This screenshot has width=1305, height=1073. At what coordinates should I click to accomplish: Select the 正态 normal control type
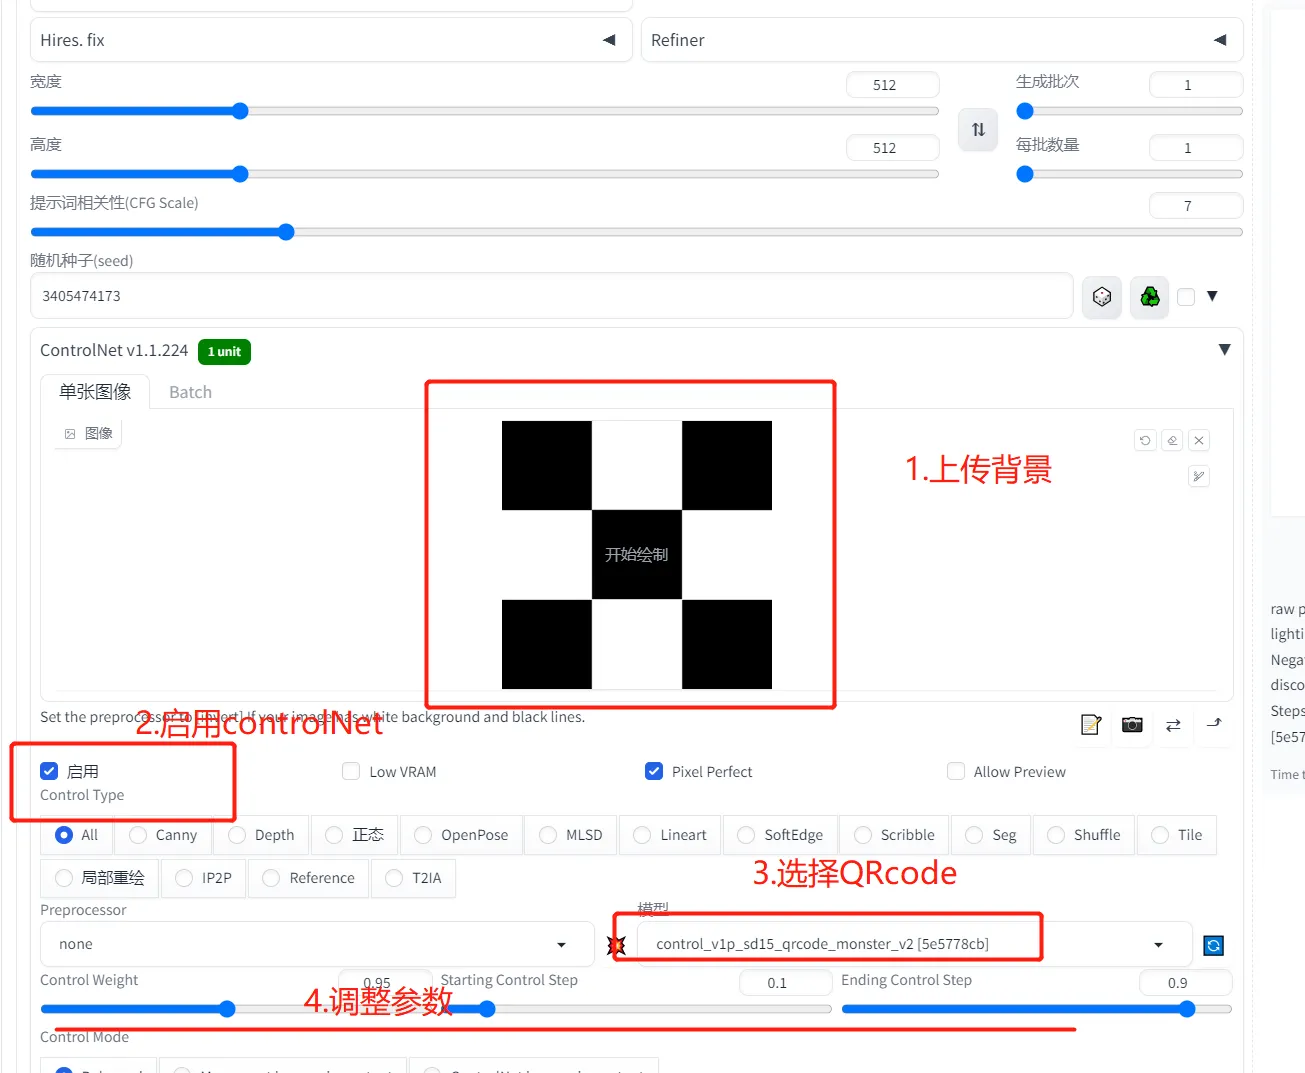[x=354, y=835]
